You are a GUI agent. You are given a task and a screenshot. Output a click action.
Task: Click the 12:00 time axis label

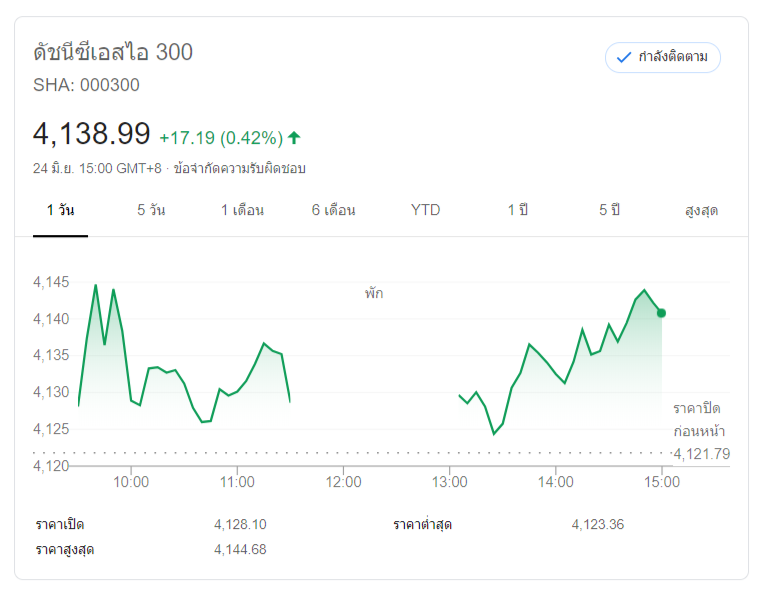(x=343, y=481)
